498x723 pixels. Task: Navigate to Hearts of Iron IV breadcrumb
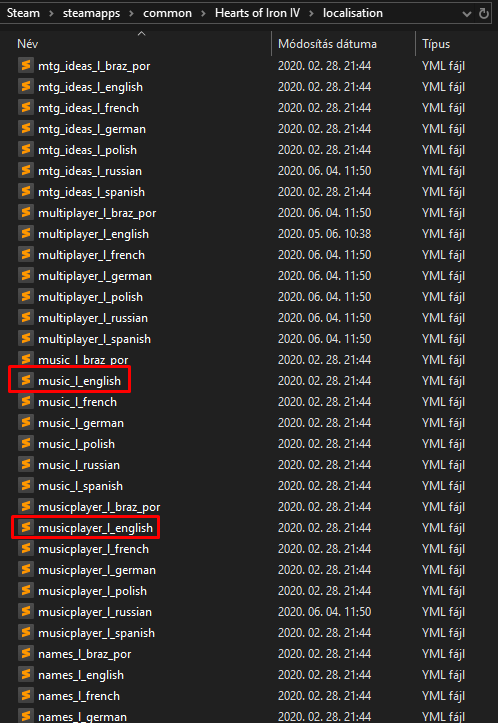[x=257, y=13]
